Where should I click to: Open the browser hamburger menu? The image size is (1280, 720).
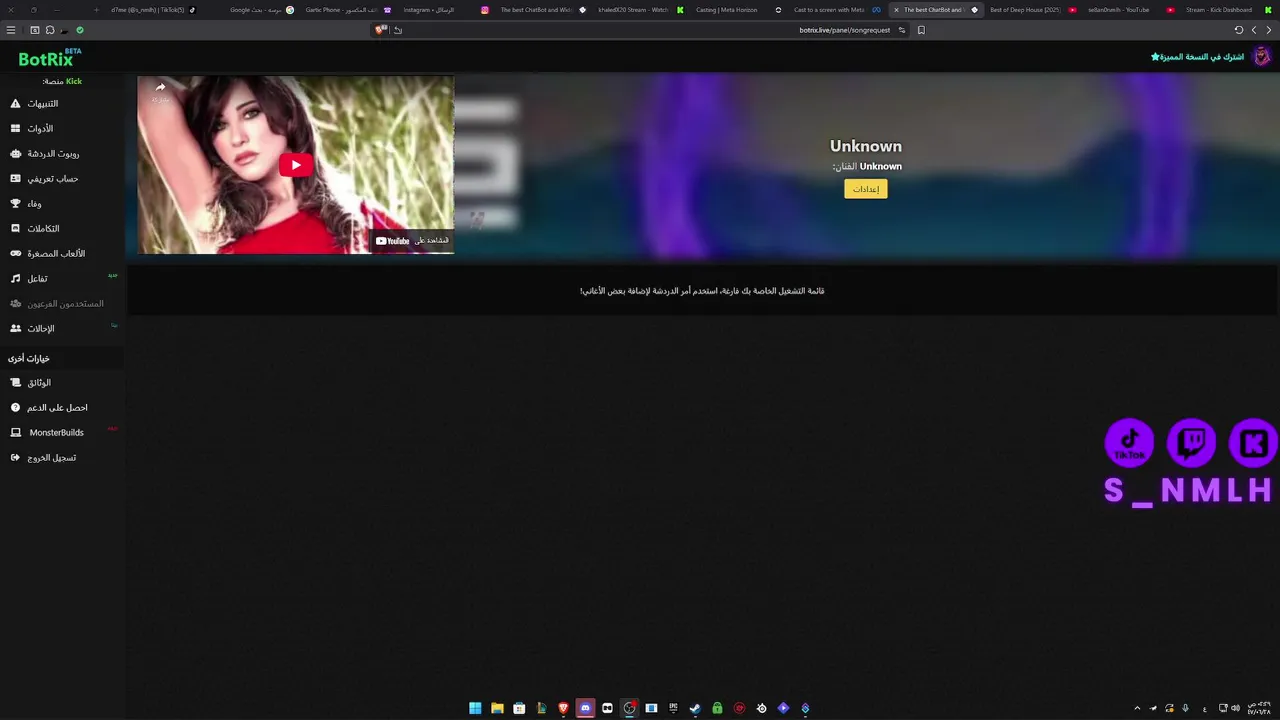[x=11, y=30]
